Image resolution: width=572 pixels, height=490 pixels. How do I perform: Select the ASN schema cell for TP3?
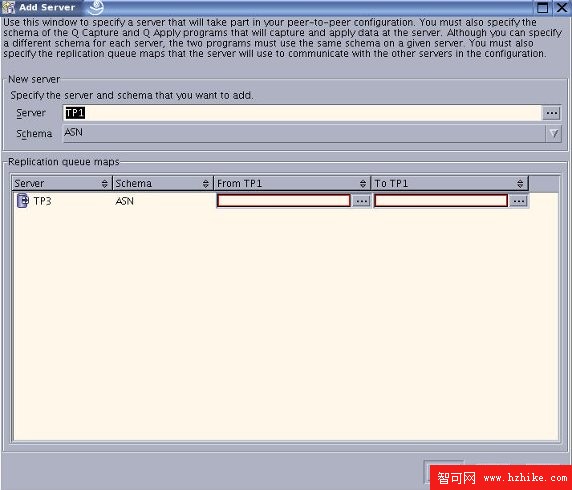tap(124, 201)
